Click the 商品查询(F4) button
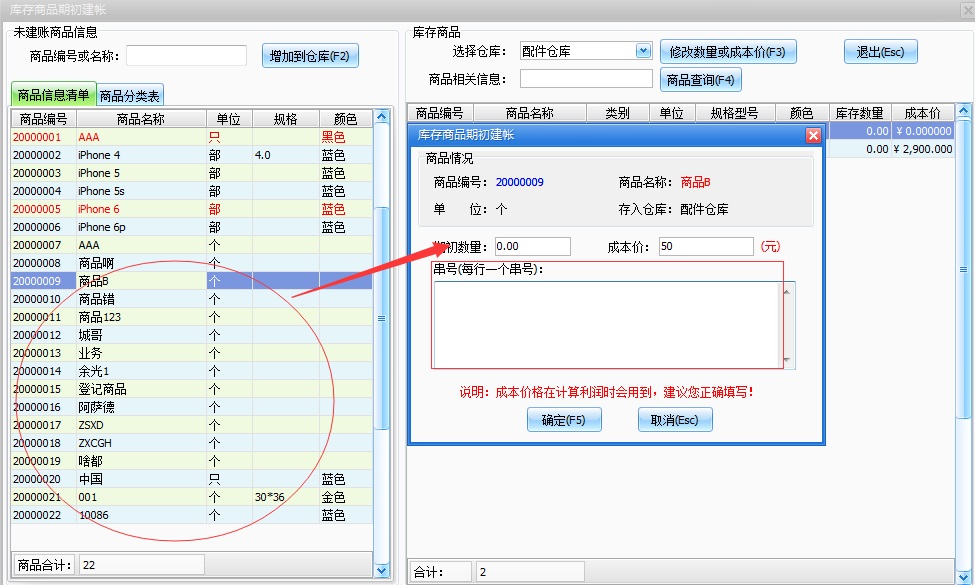 (x=700, y=80)
